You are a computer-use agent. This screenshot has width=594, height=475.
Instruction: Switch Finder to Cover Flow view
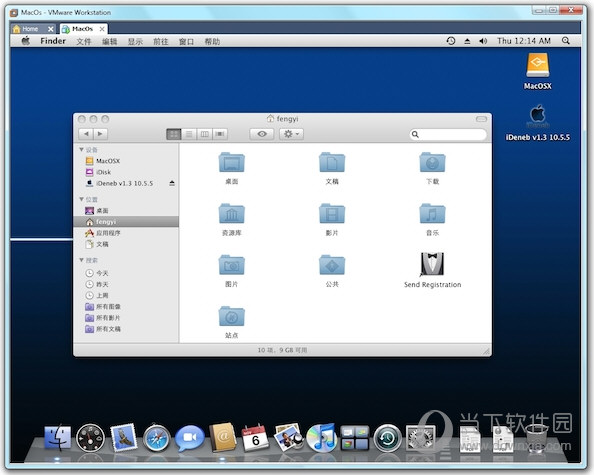220,134
